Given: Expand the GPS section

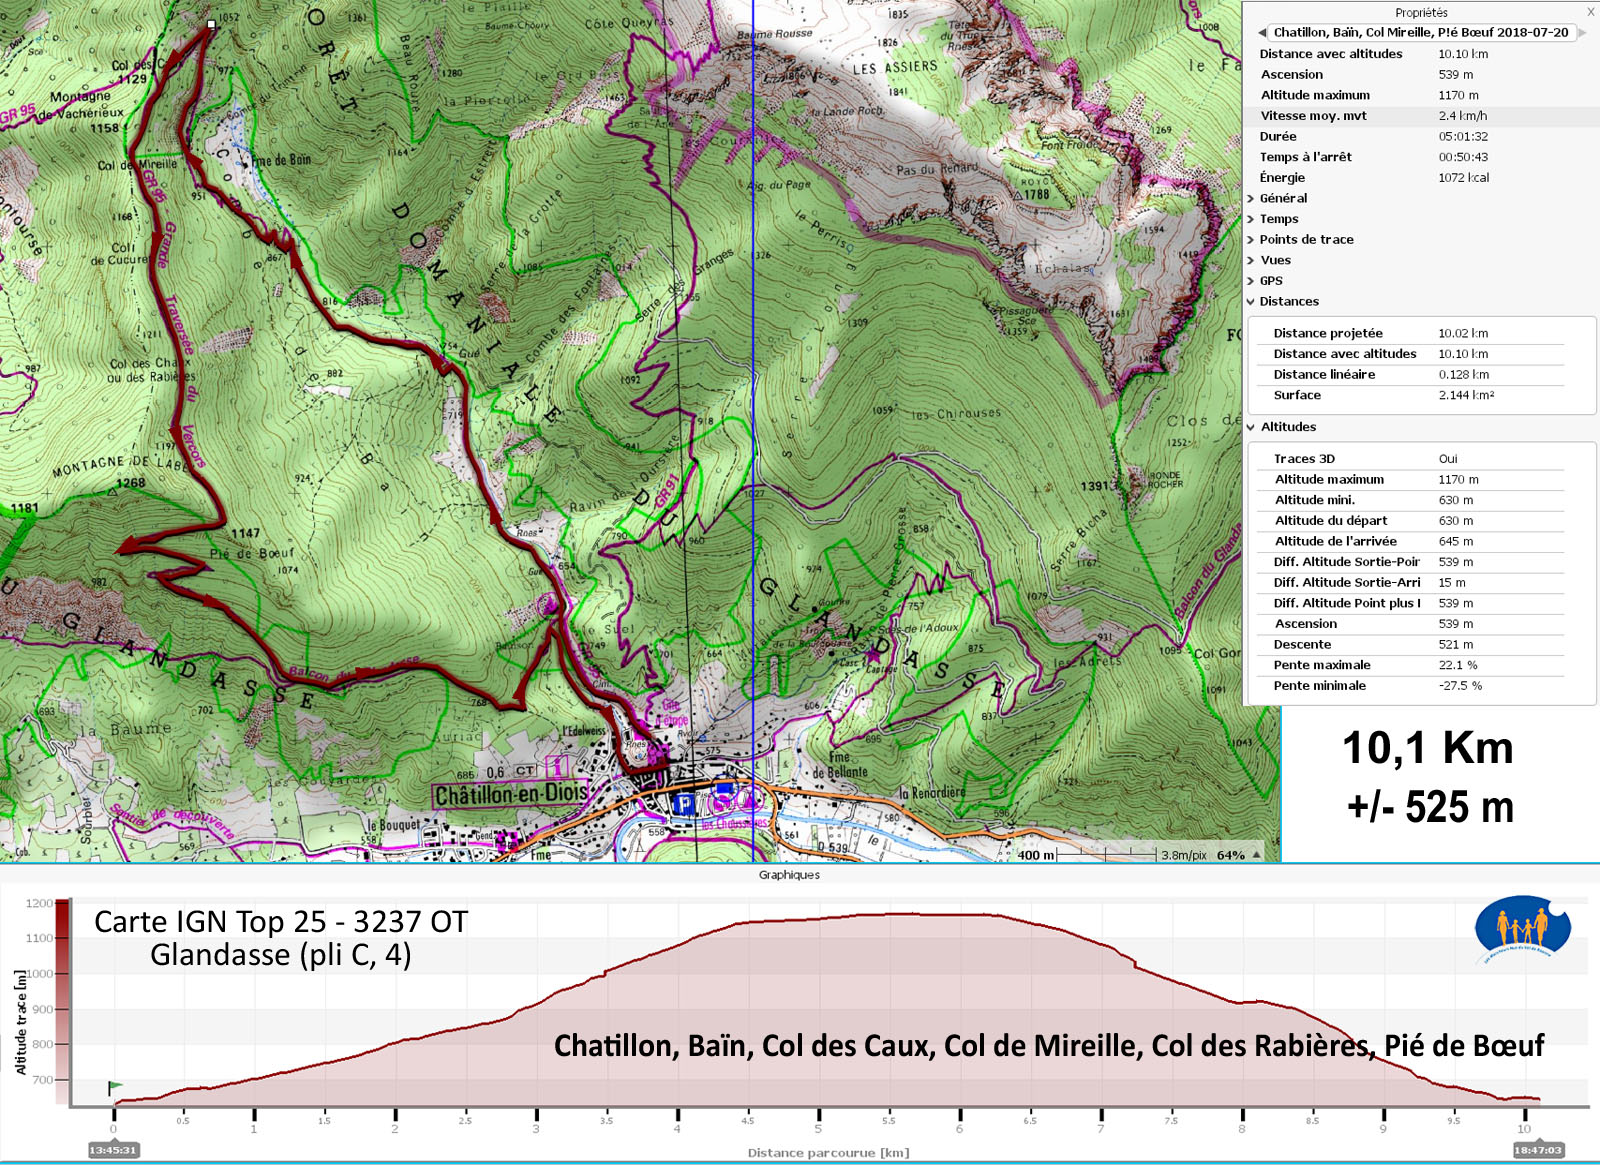Looking at the screenshot, I should pos(1250,281).
